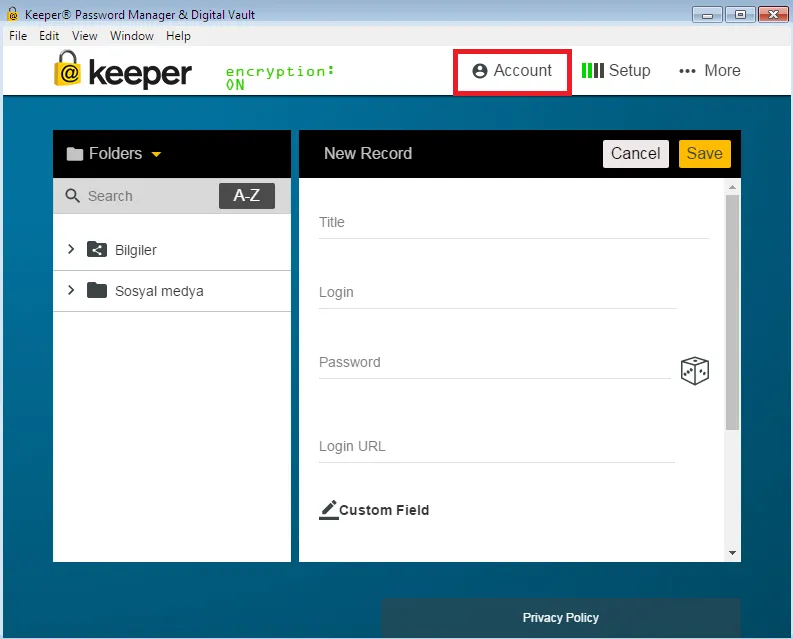This screenshot has height=639, width=793.
Task: Select the Sosyal medya folder name
Action: click(x=159, y=291)
